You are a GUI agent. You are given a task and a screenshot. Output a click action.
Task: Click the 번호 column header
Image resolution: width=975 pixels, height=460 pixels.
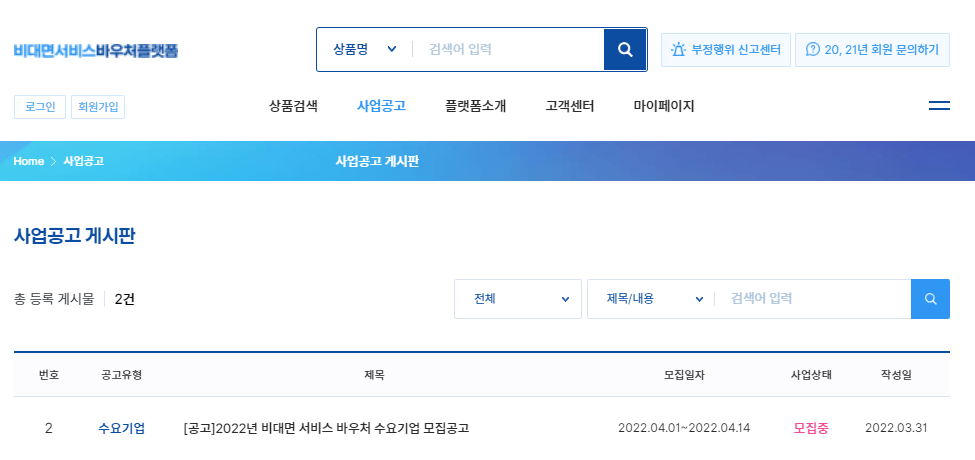point(49,375)
